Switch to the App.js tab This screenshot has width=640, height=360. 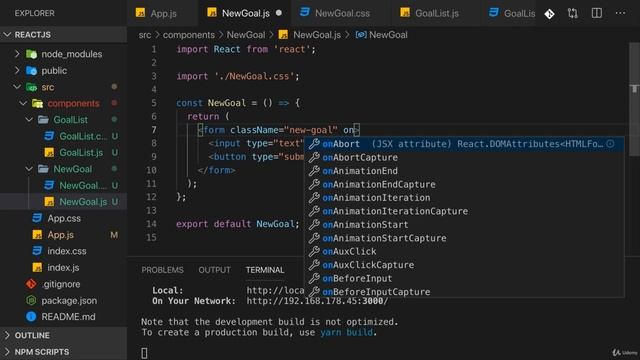click(x=162, y=13)
